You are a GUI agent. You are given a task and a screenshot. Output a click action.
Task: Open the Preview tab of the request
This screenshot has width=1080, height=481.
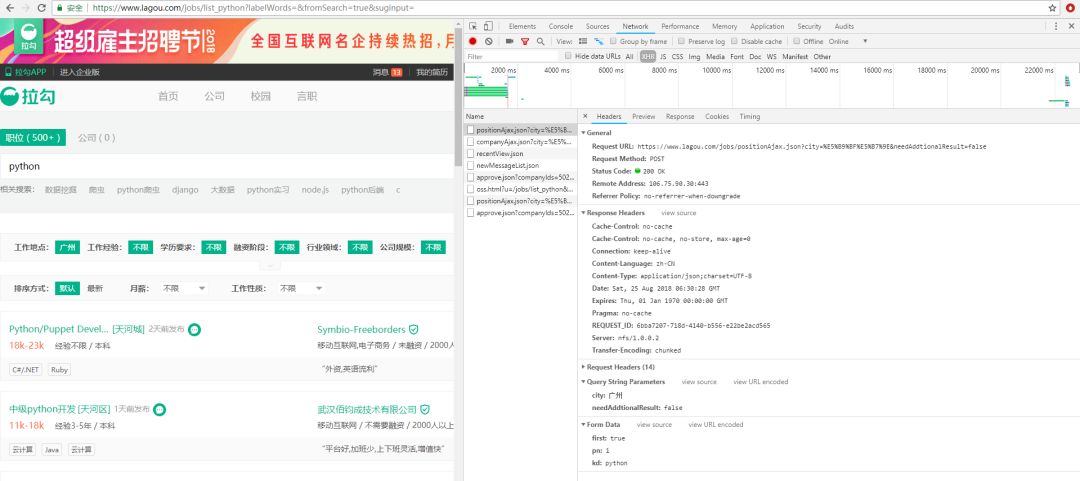coord(643,116)
